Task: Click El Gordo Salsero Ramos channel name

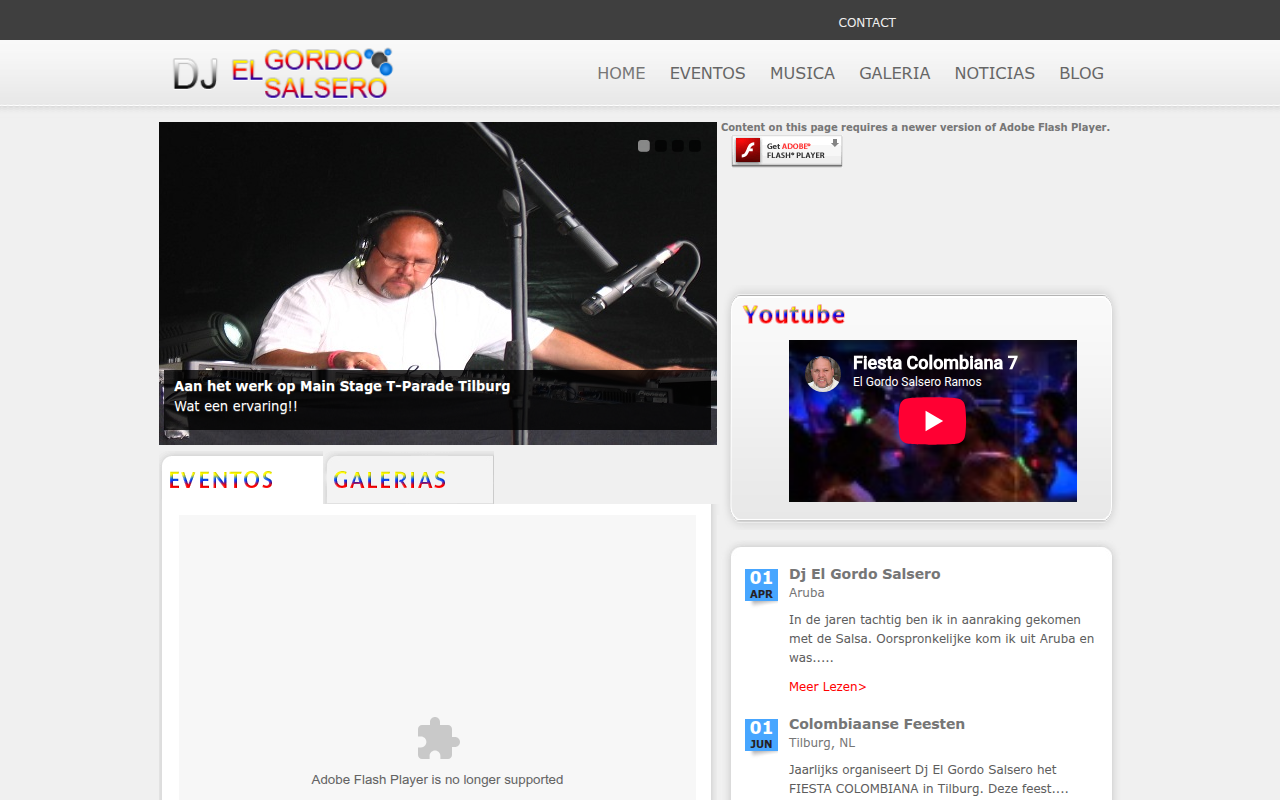Action: click(917, 382)
